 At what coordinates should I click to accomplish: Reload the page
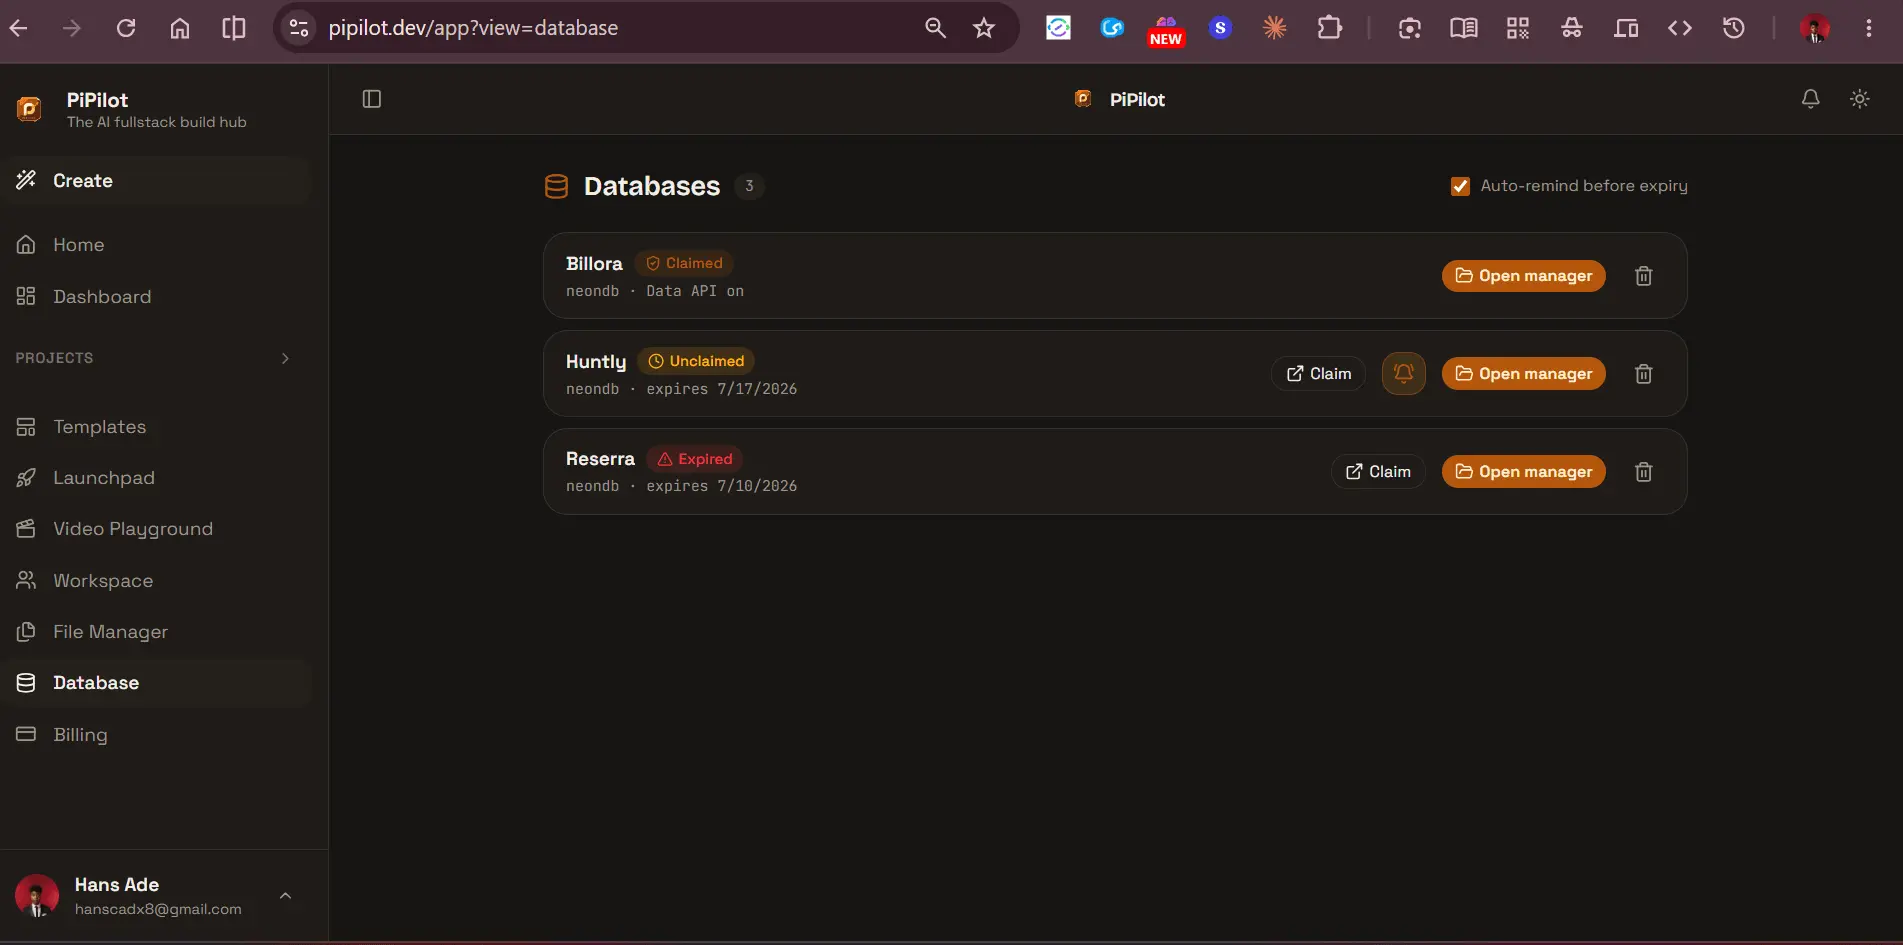coord(126,28)
